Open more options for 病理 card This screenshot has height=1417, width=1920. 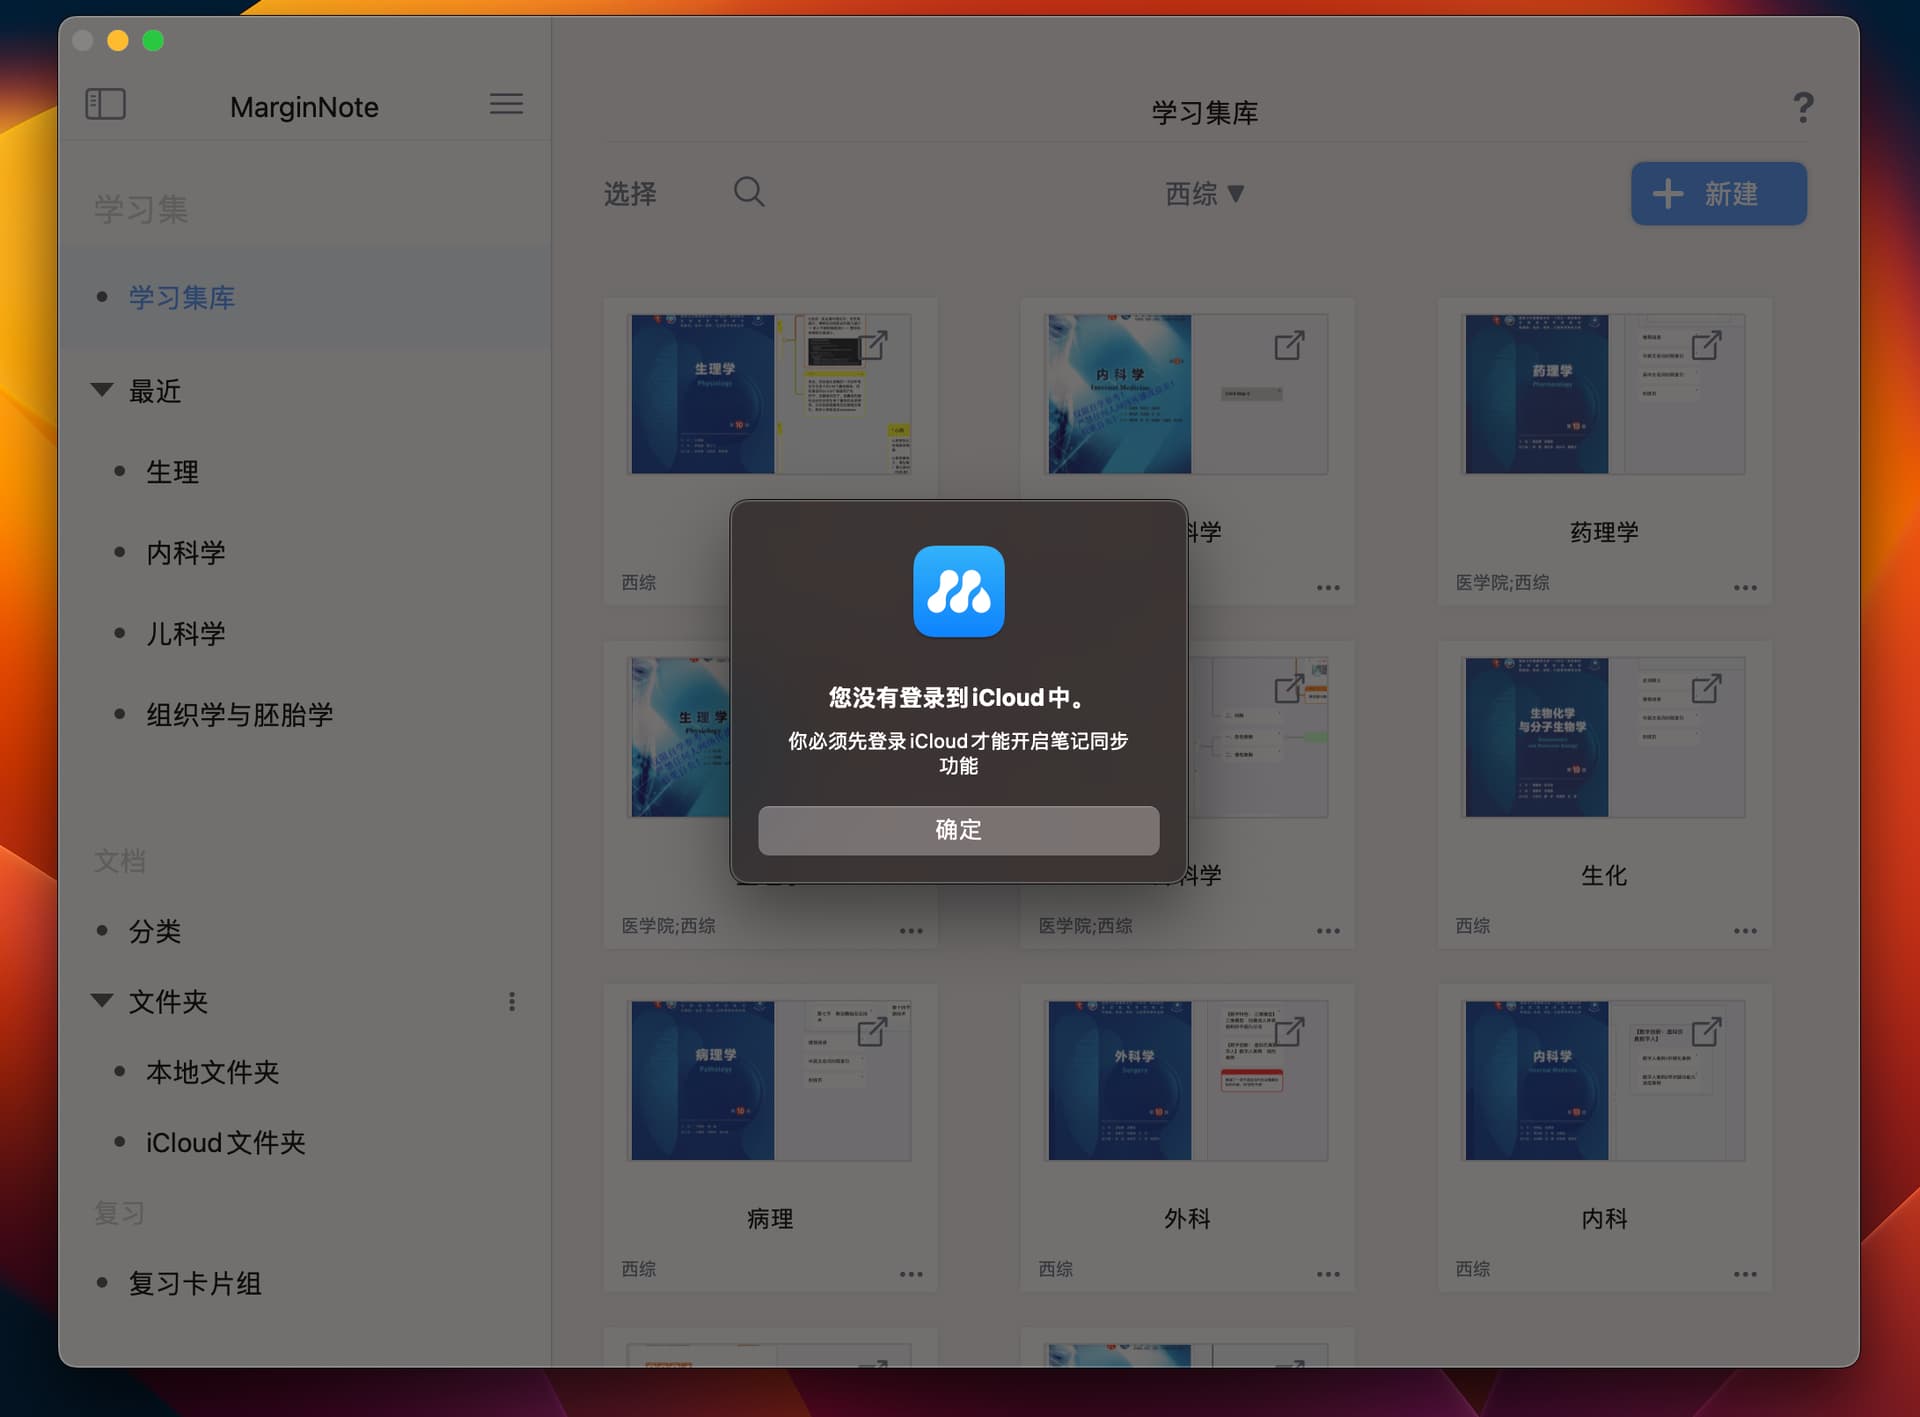point(911,1275)
